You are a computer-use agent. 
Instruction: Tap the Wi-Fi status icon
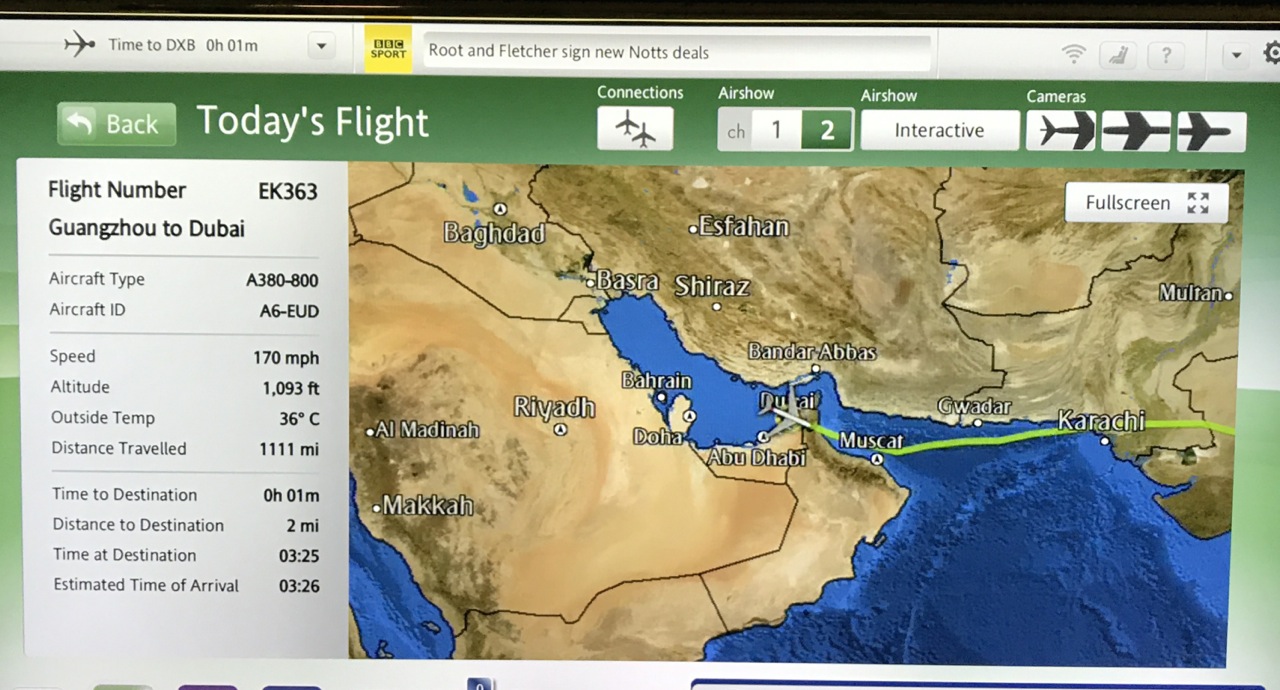tap(1074, 53)
